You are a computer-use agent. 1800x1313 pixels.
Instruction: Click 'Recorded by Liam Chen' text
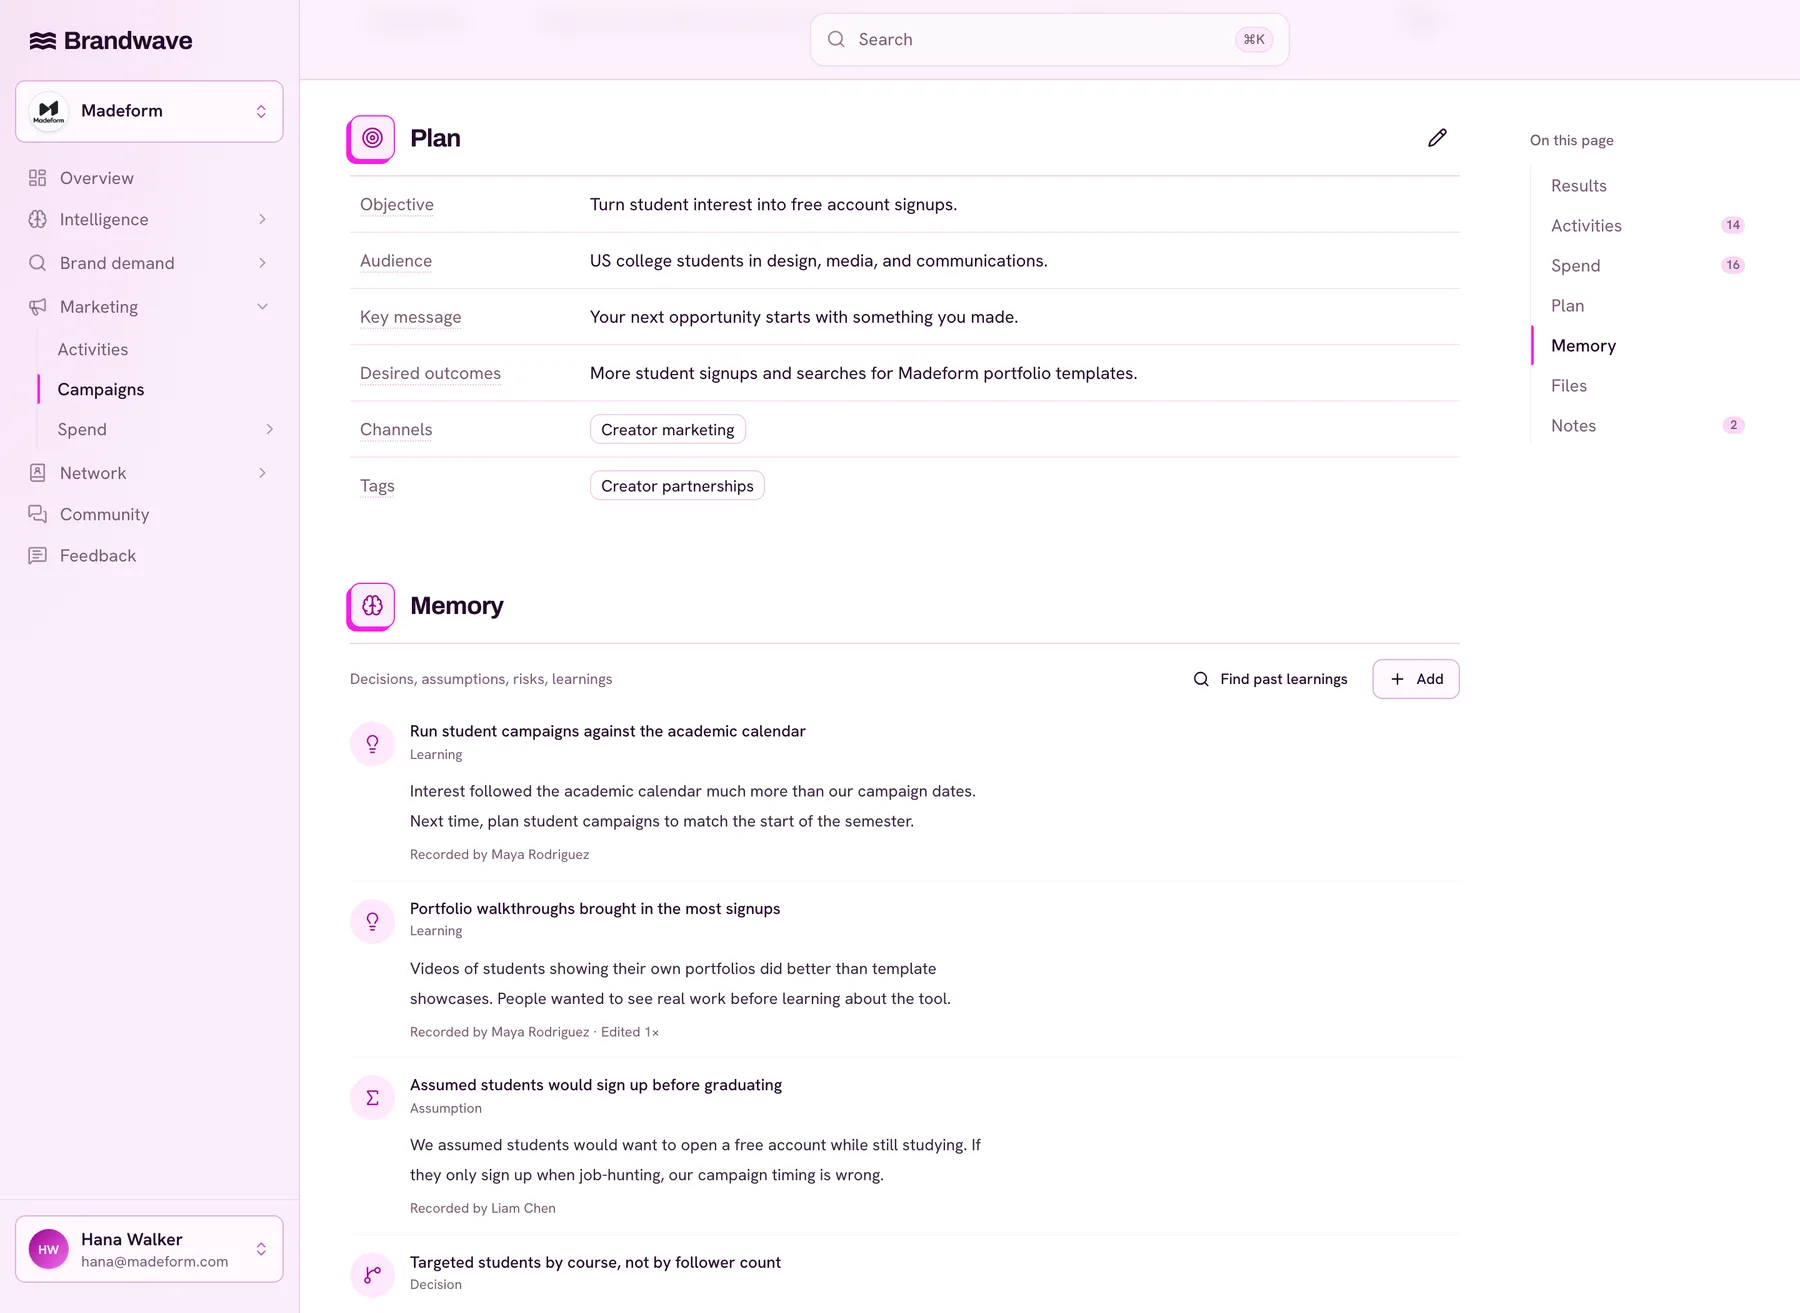483,1208
